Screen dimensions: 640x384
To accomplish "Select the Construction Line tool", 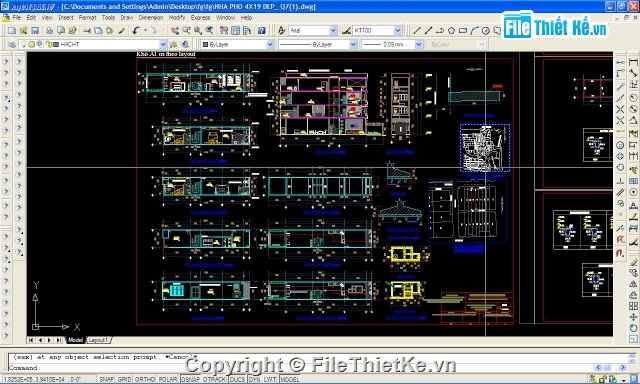I will (428, 31).
